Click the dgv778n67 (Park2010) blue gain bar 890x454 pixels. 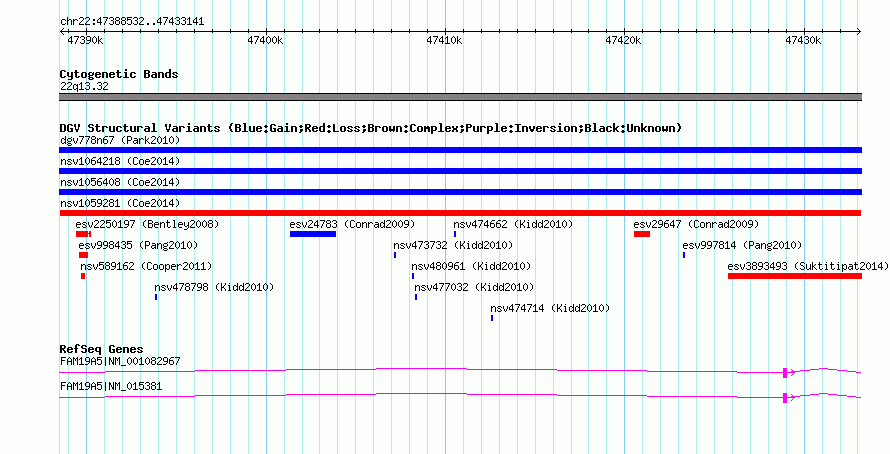click(x=460, y=150)
